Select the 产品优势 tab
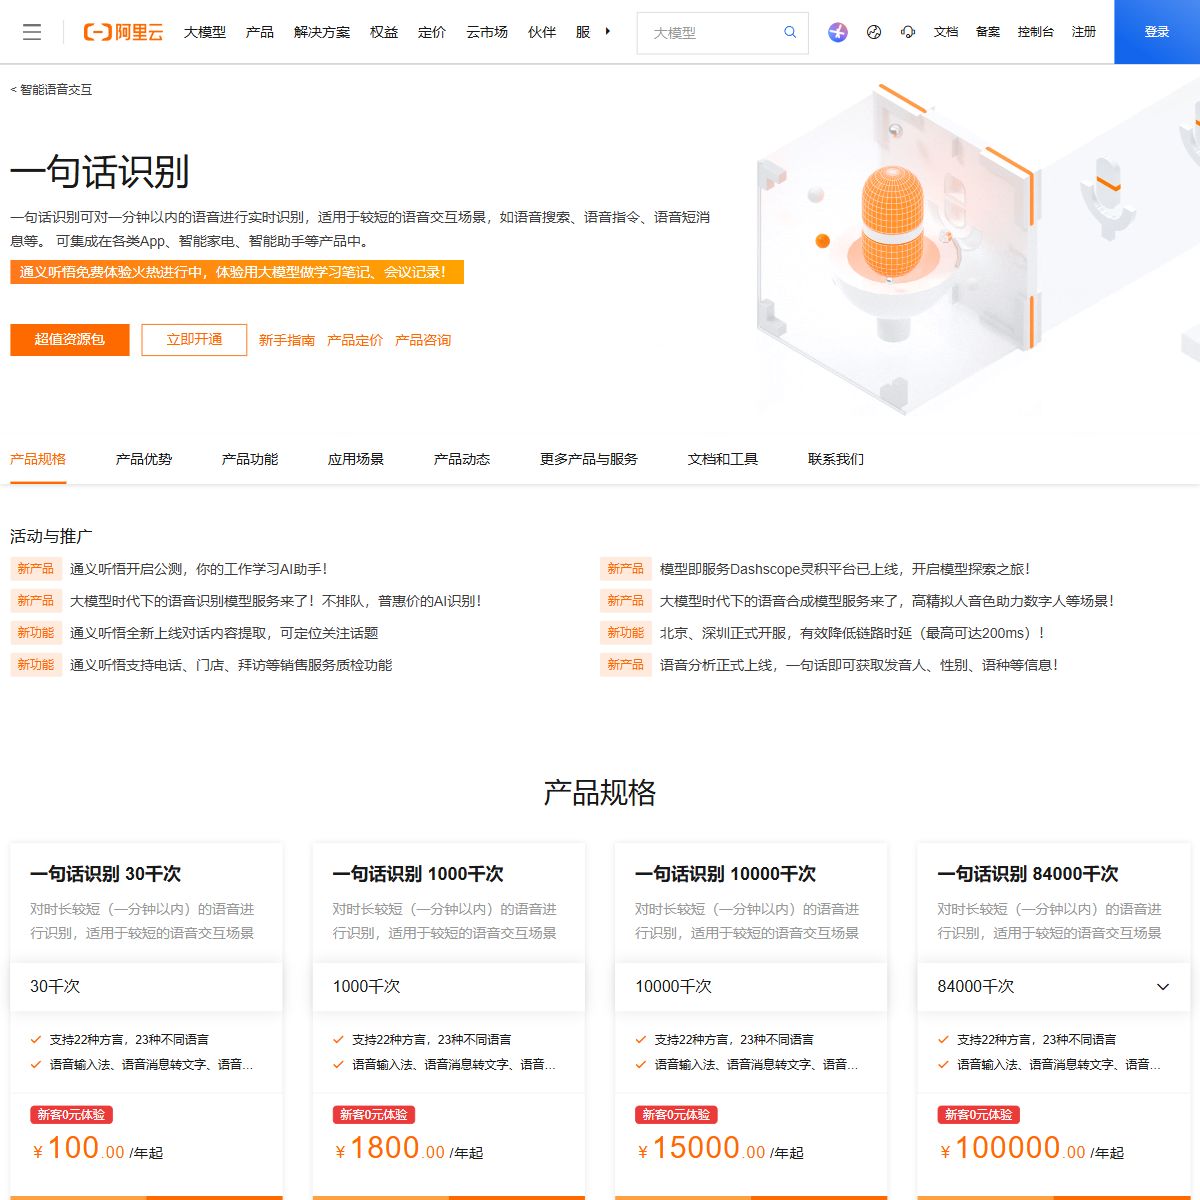 point(144,459)
